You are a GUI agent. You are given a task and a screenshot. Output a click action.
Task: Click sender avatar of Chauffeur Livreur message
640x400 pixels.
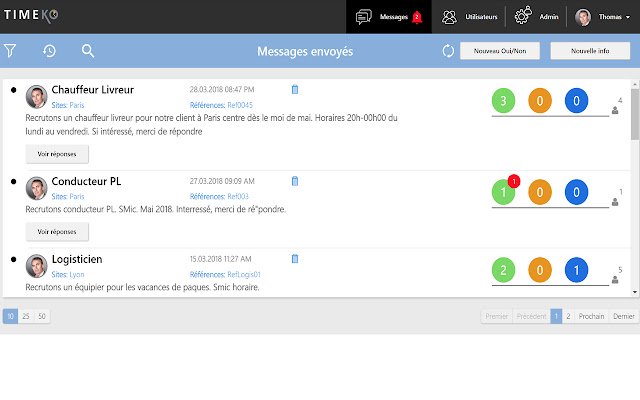coord(36,96)
